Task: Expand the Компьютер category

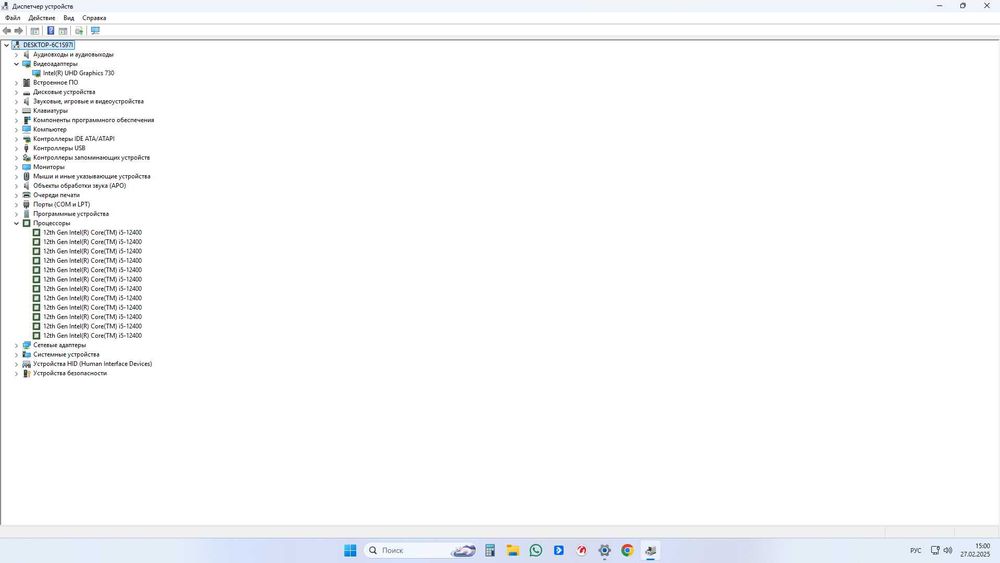Action: 17,129
